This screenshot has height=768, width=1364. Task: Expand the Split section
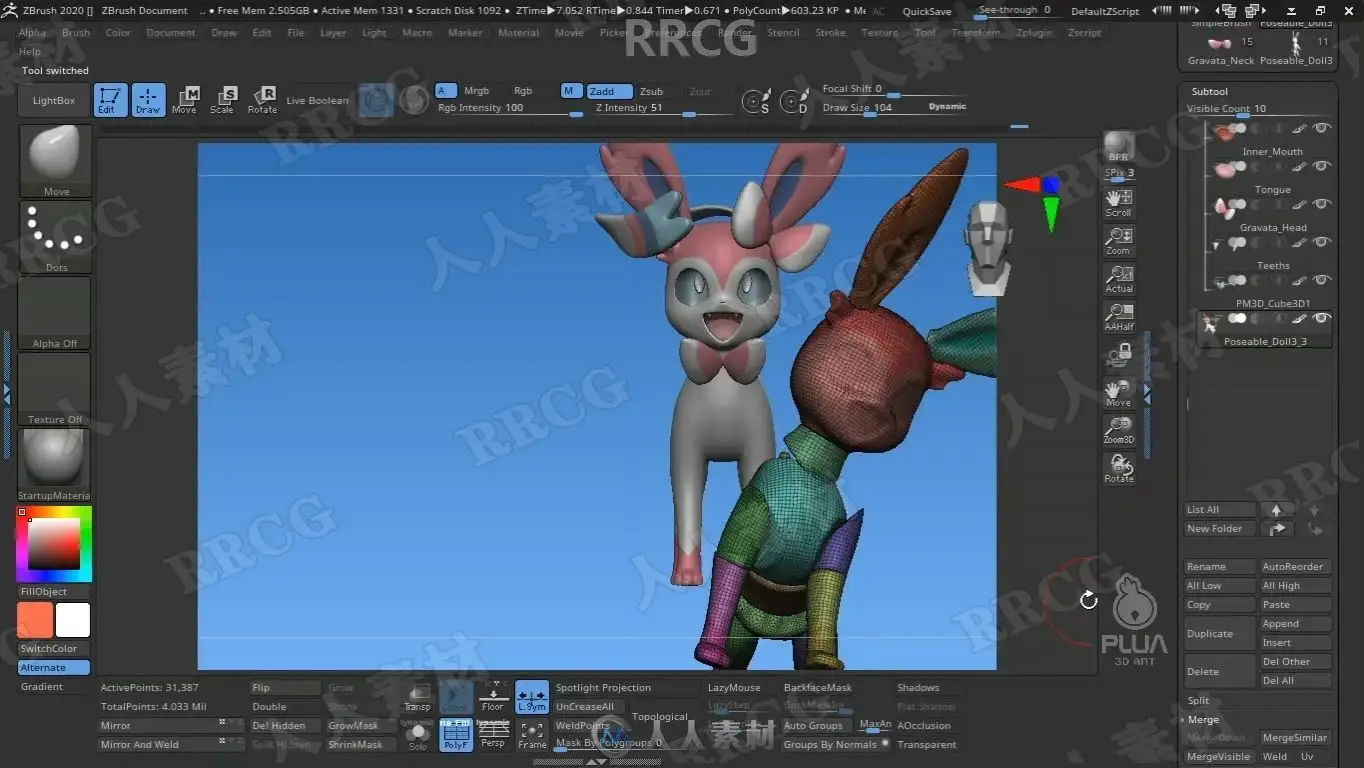point(1198,701)
